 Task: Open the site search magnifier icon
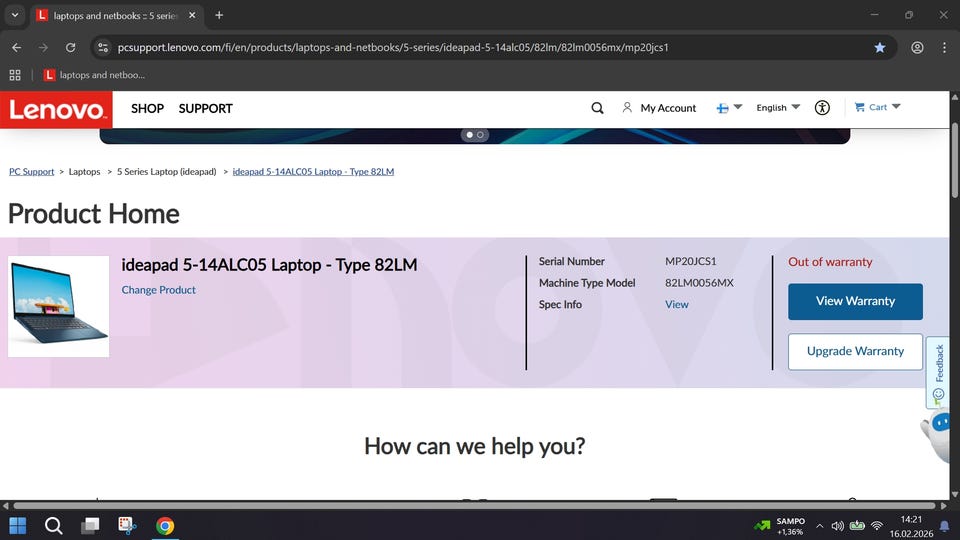coord(598,108)
